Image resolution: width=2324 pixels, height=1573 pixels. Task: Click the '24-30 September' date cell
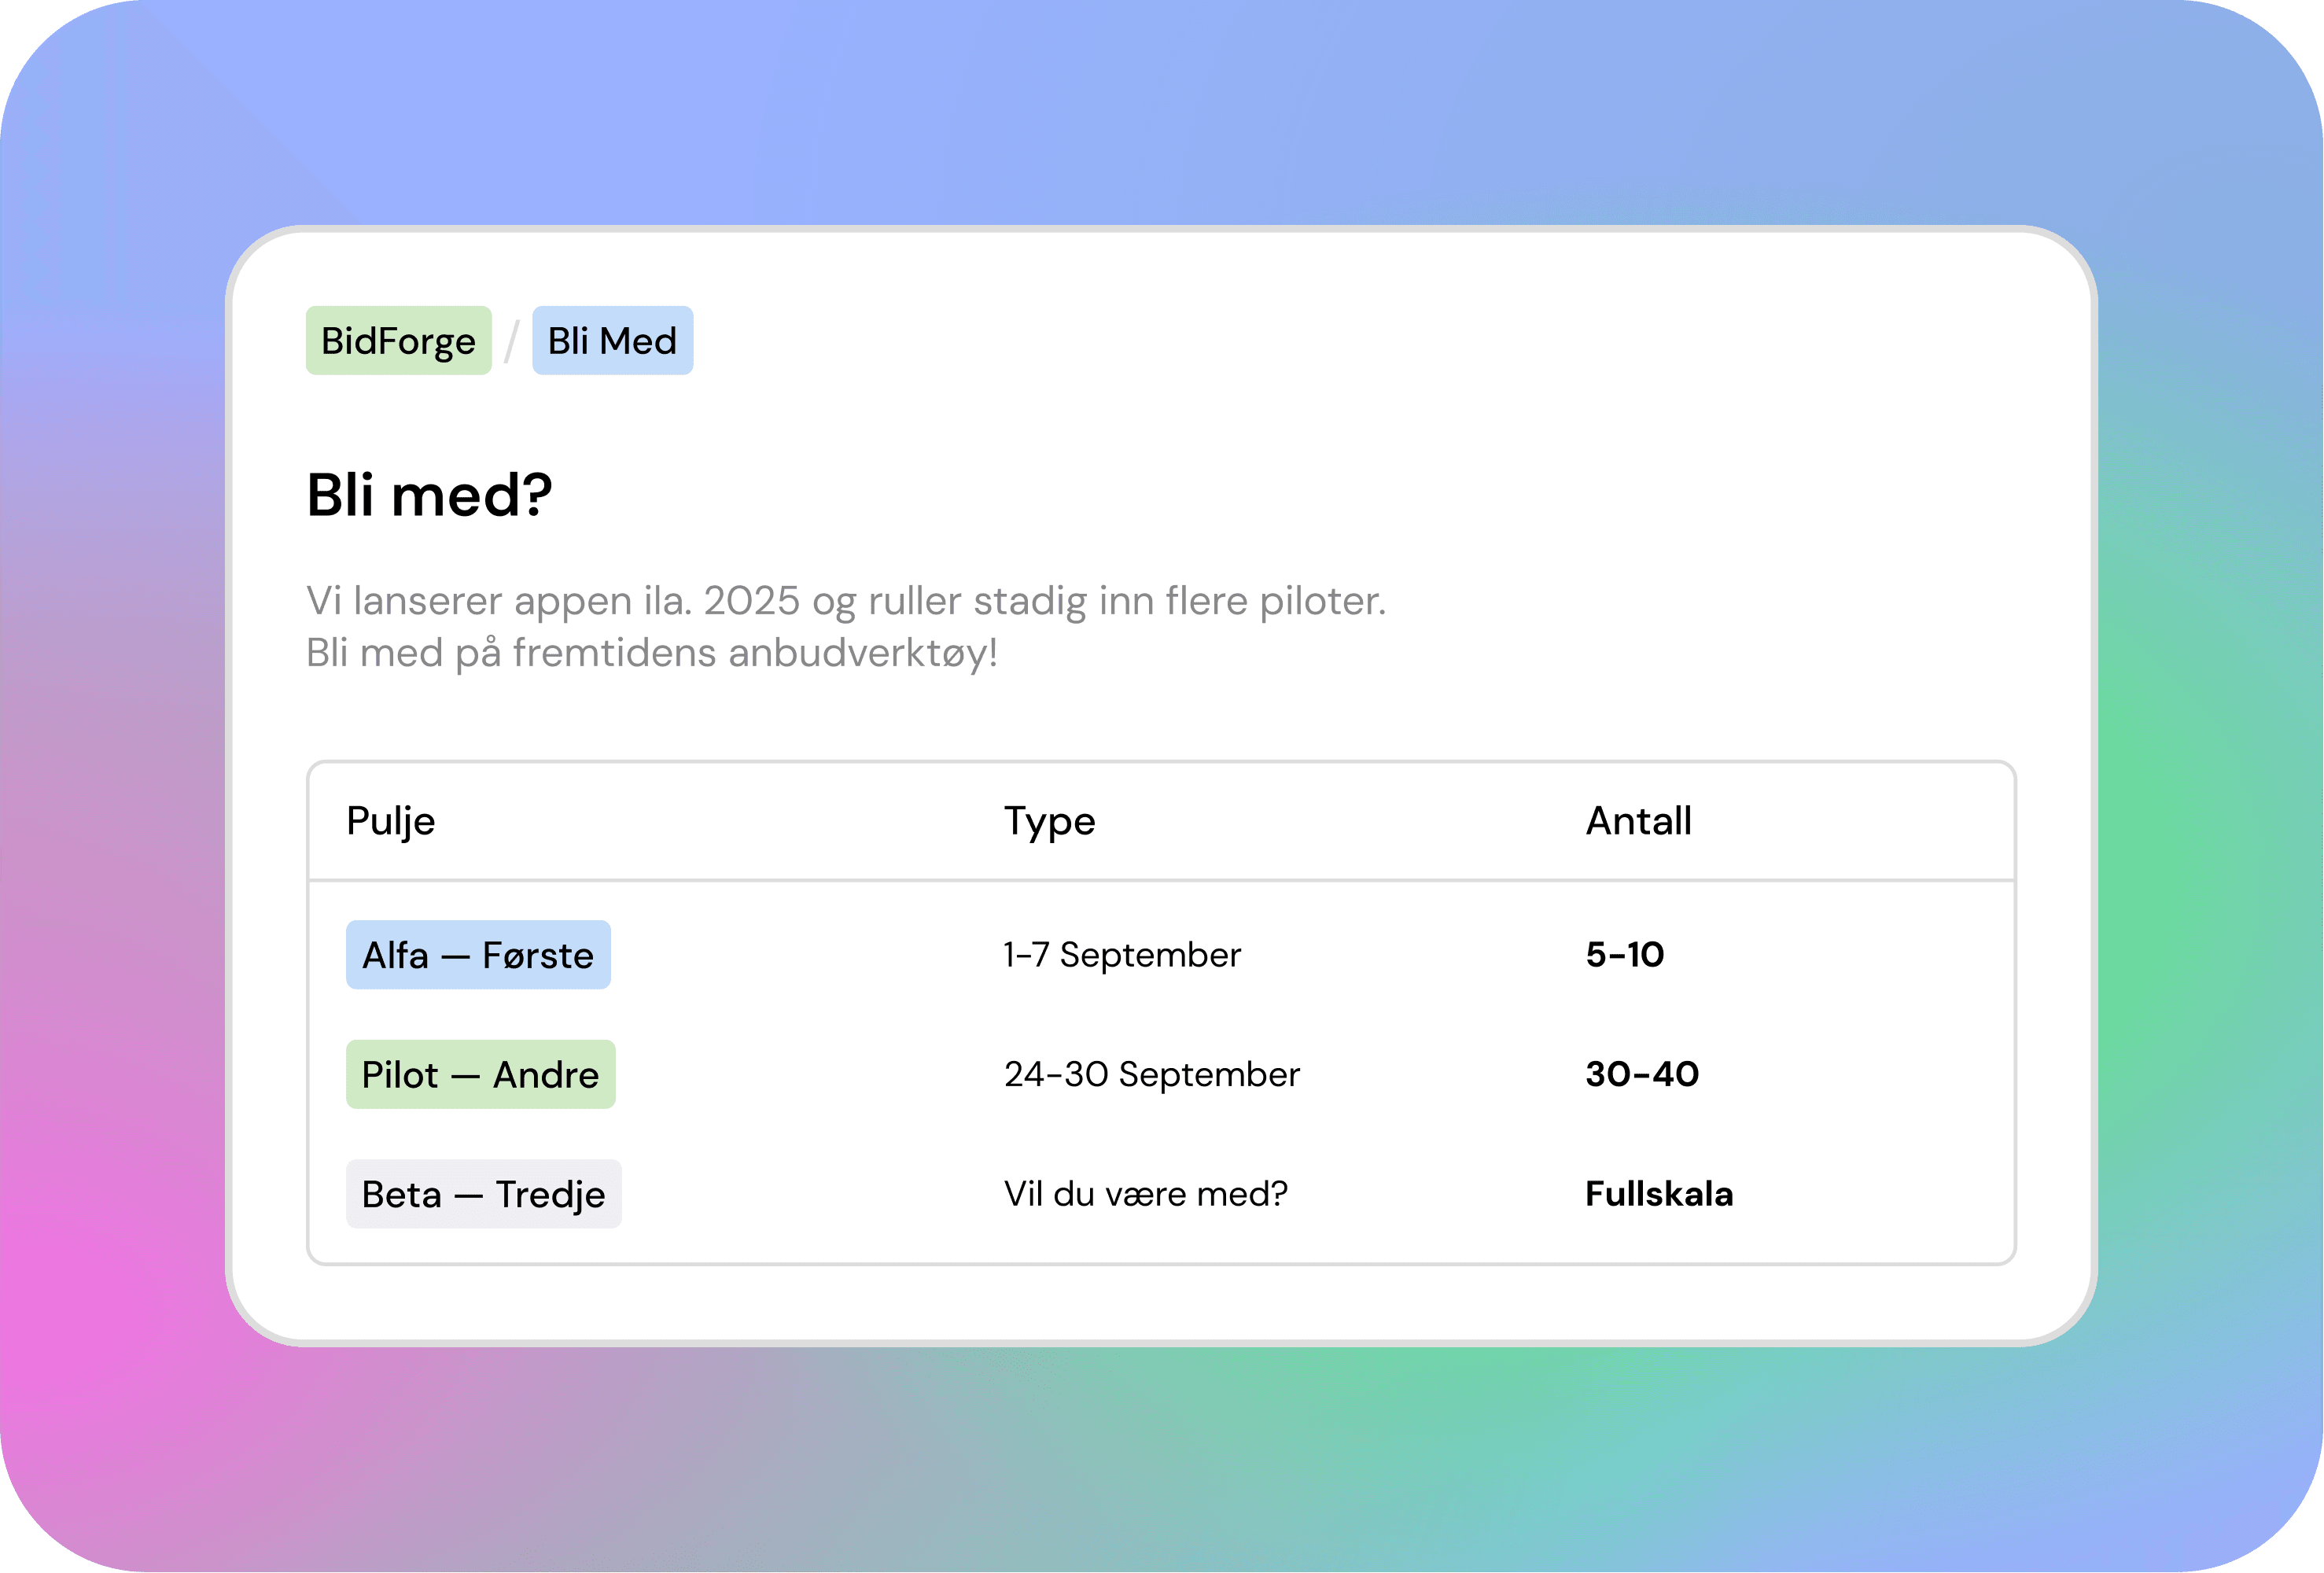1151,1075
